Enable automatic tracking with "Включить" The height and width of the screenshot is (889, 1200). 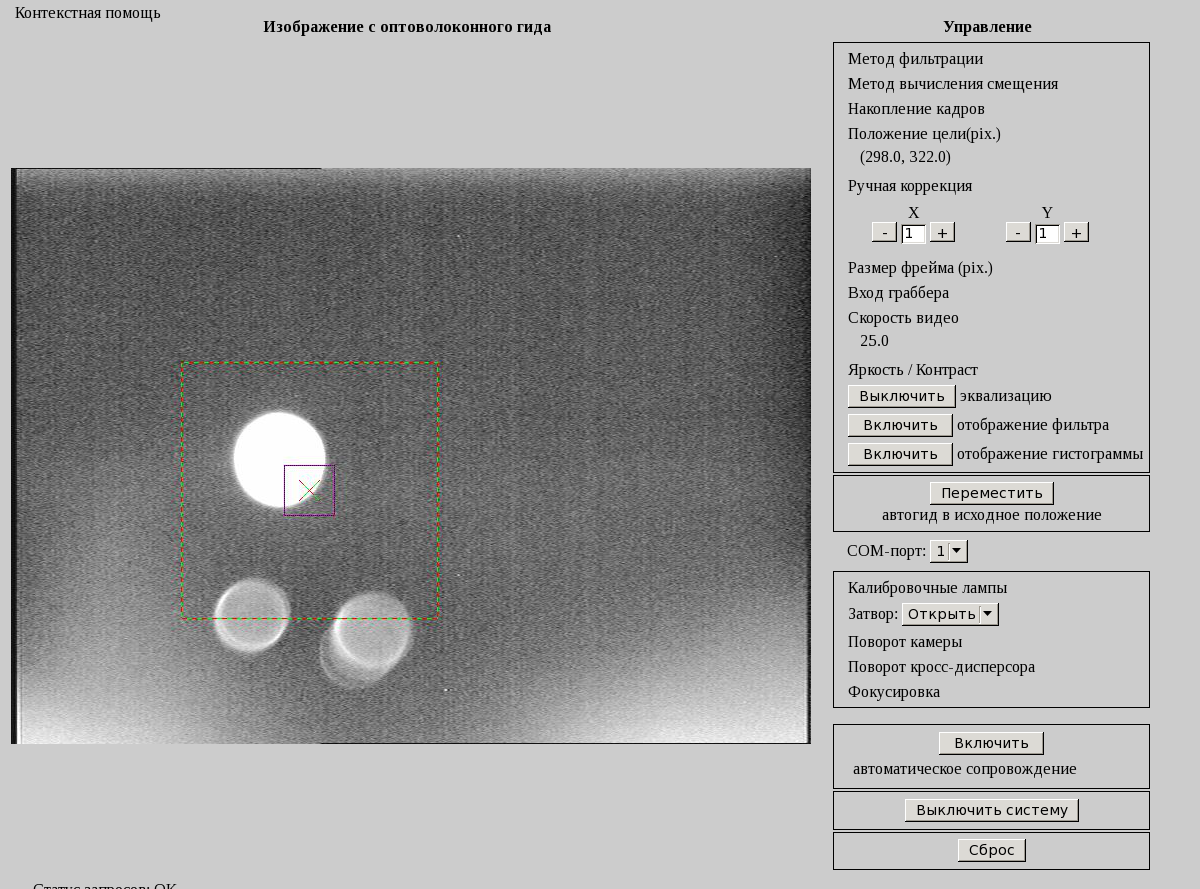(x=991, y=742)
